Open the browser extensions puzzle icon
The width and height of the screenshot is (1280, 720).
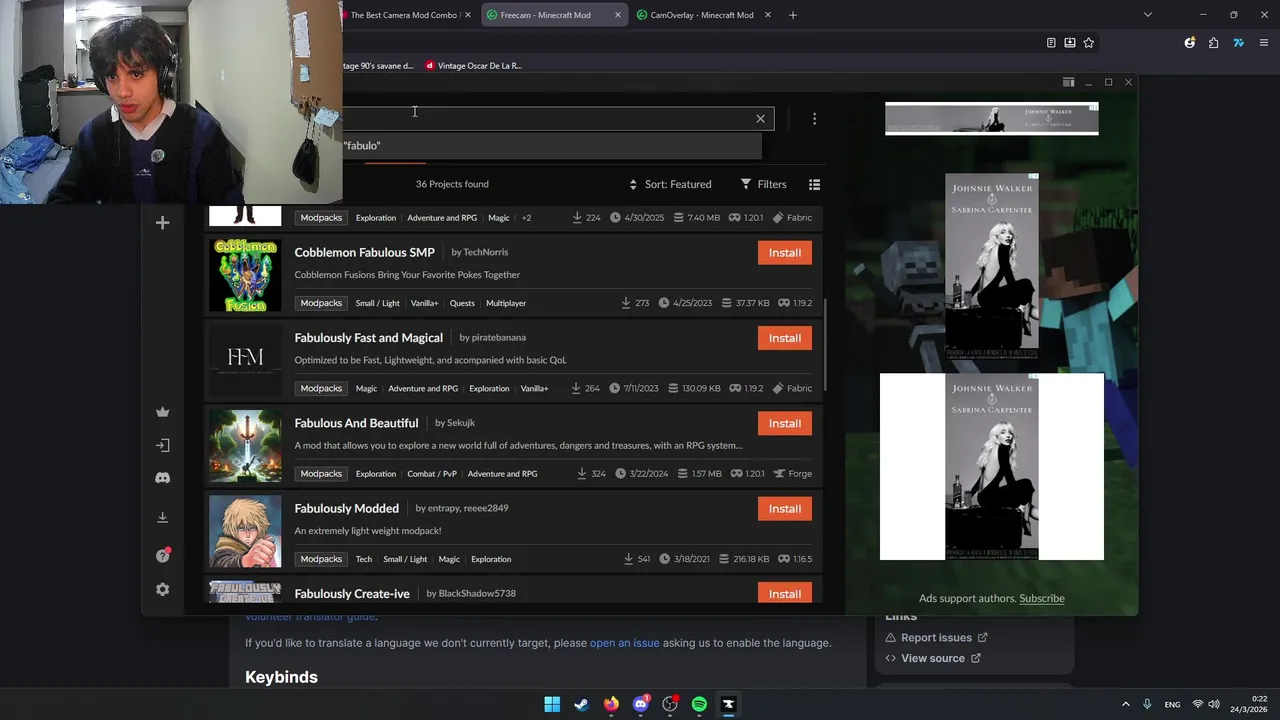point(1213,43)
